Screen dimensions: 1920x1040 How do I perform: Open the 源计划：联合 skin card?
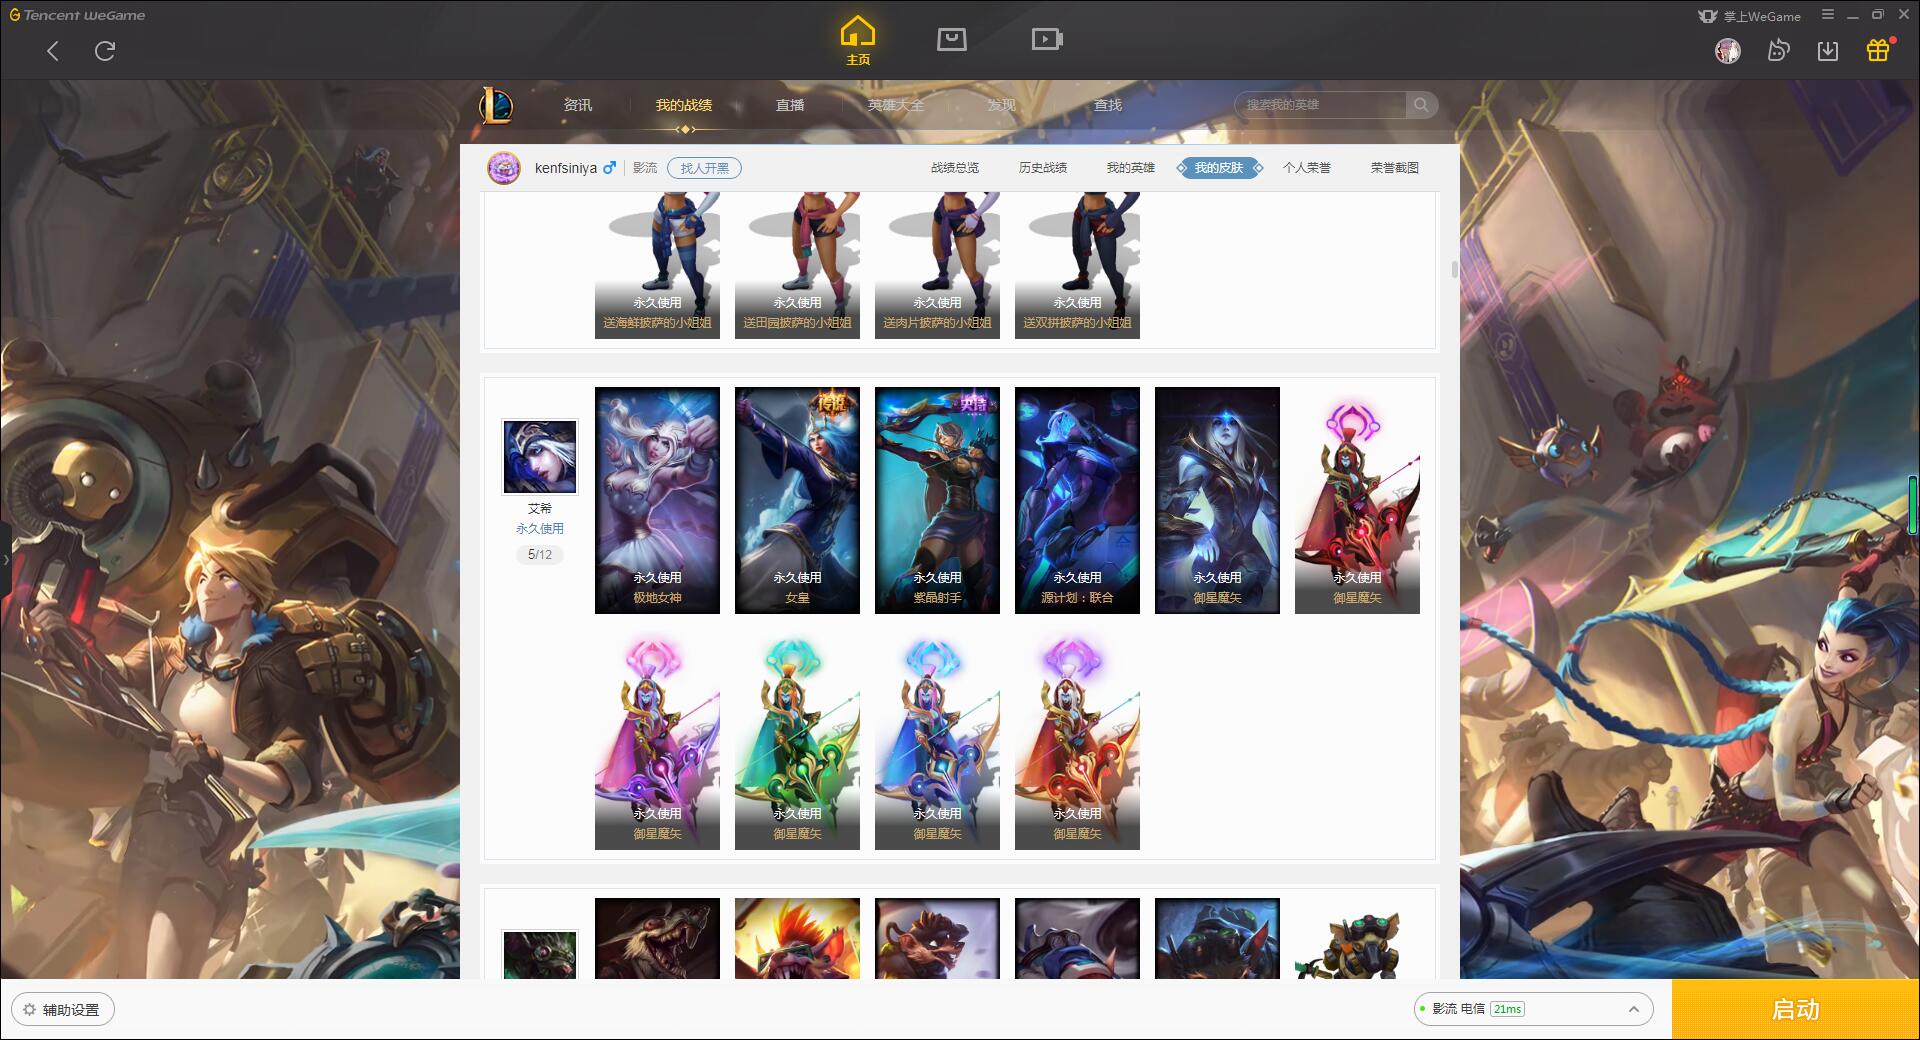click(1077, 500)
